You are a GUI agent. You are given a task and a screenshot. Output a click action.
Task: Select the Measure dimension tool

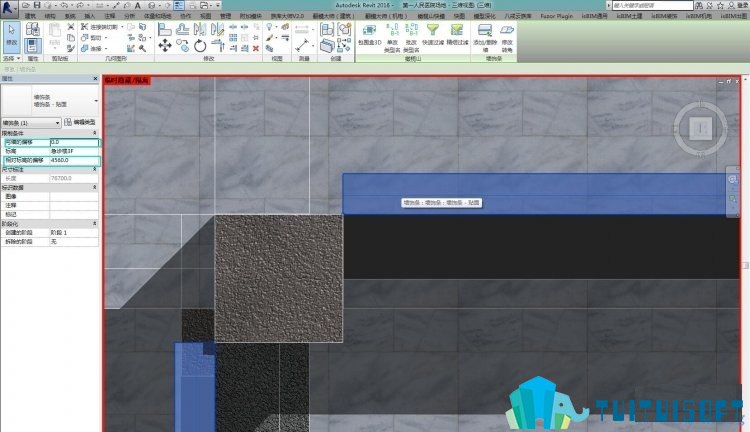point(302,46)
